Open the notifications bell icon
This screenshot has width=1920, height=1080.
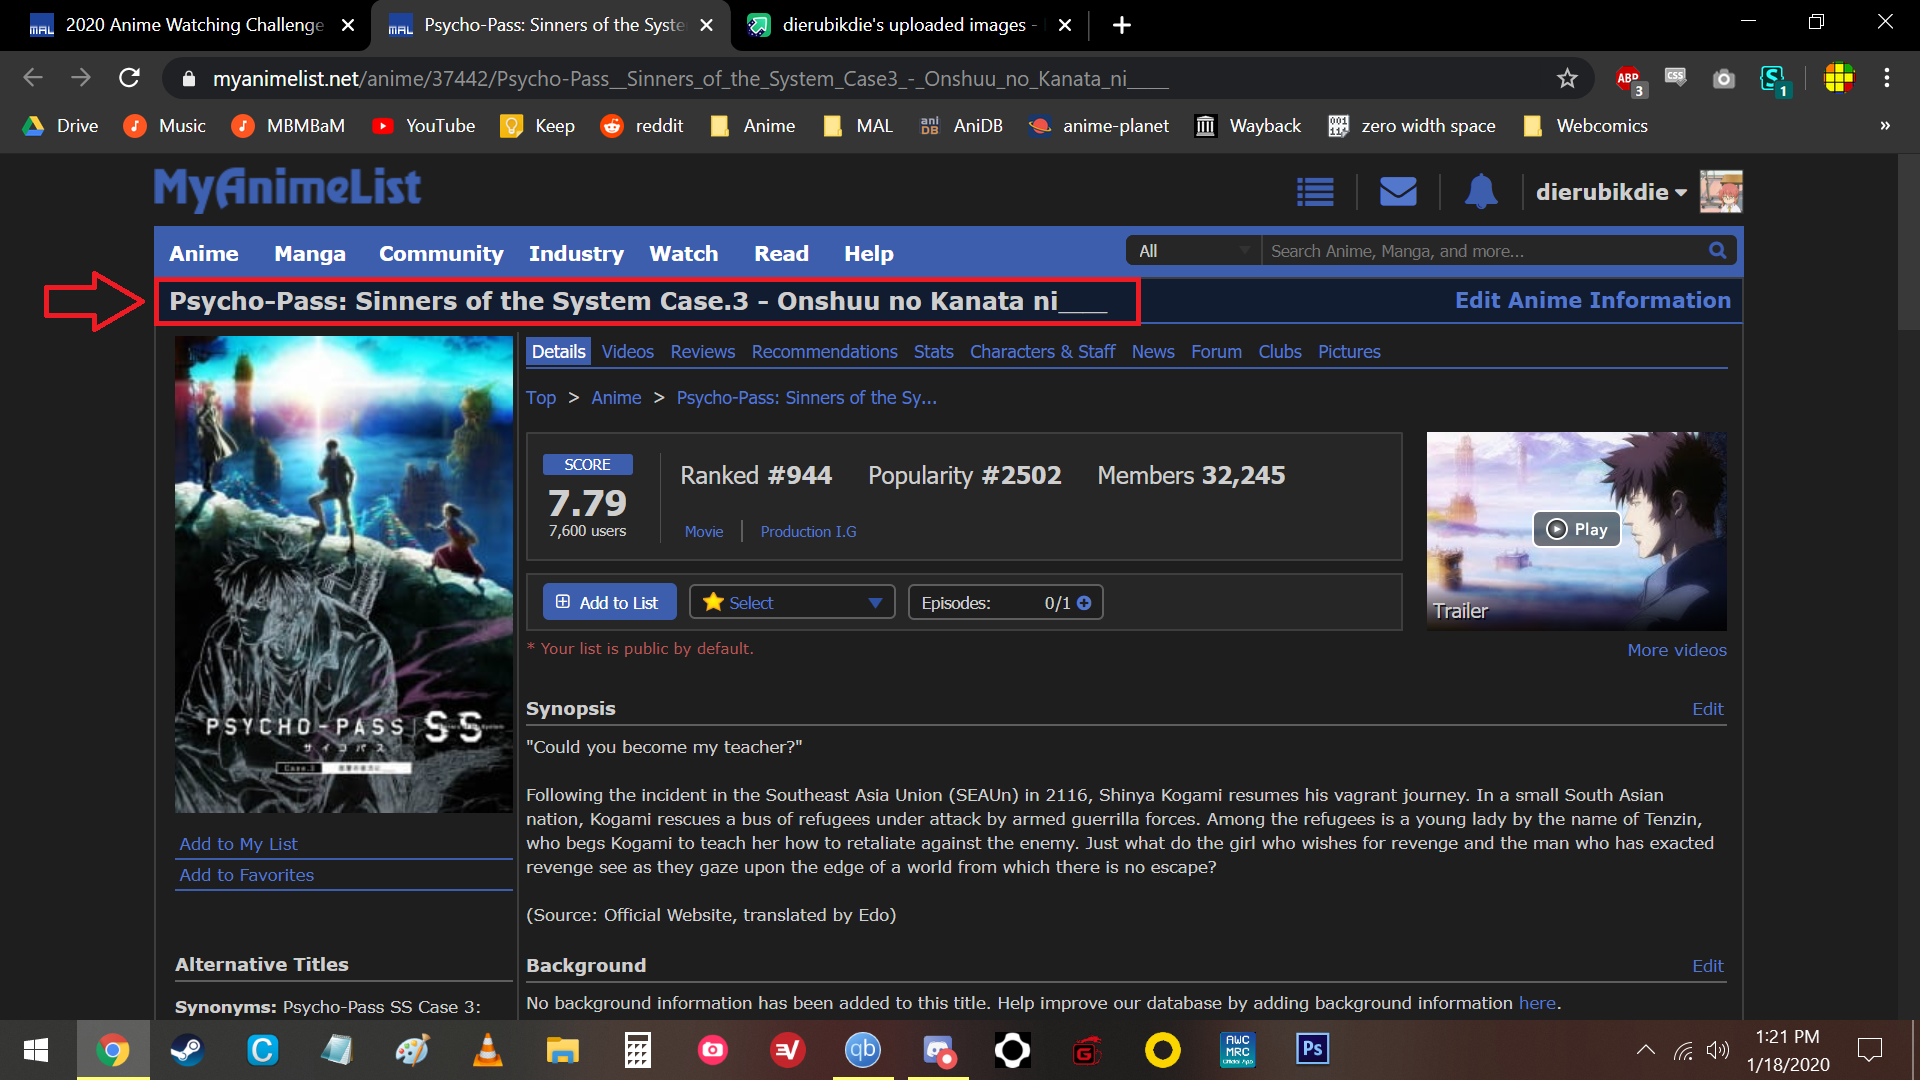[1480, 191]
